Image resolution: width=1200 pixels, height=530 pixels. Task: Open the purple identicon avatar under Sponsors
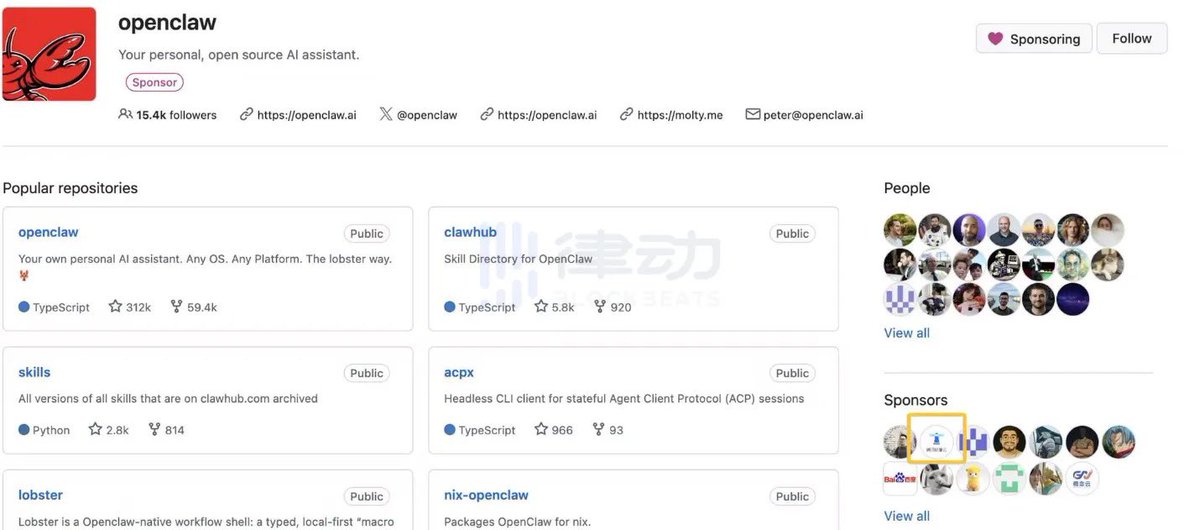[972, 442]
